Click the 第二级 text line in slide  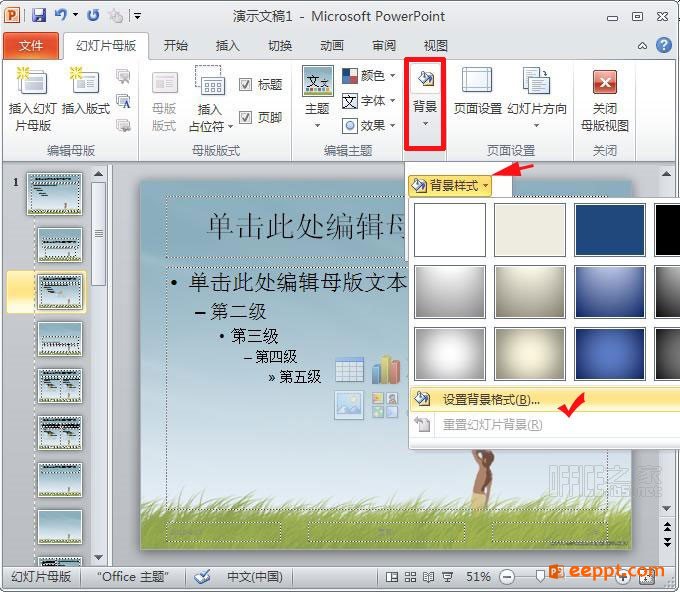pos(238,311)
